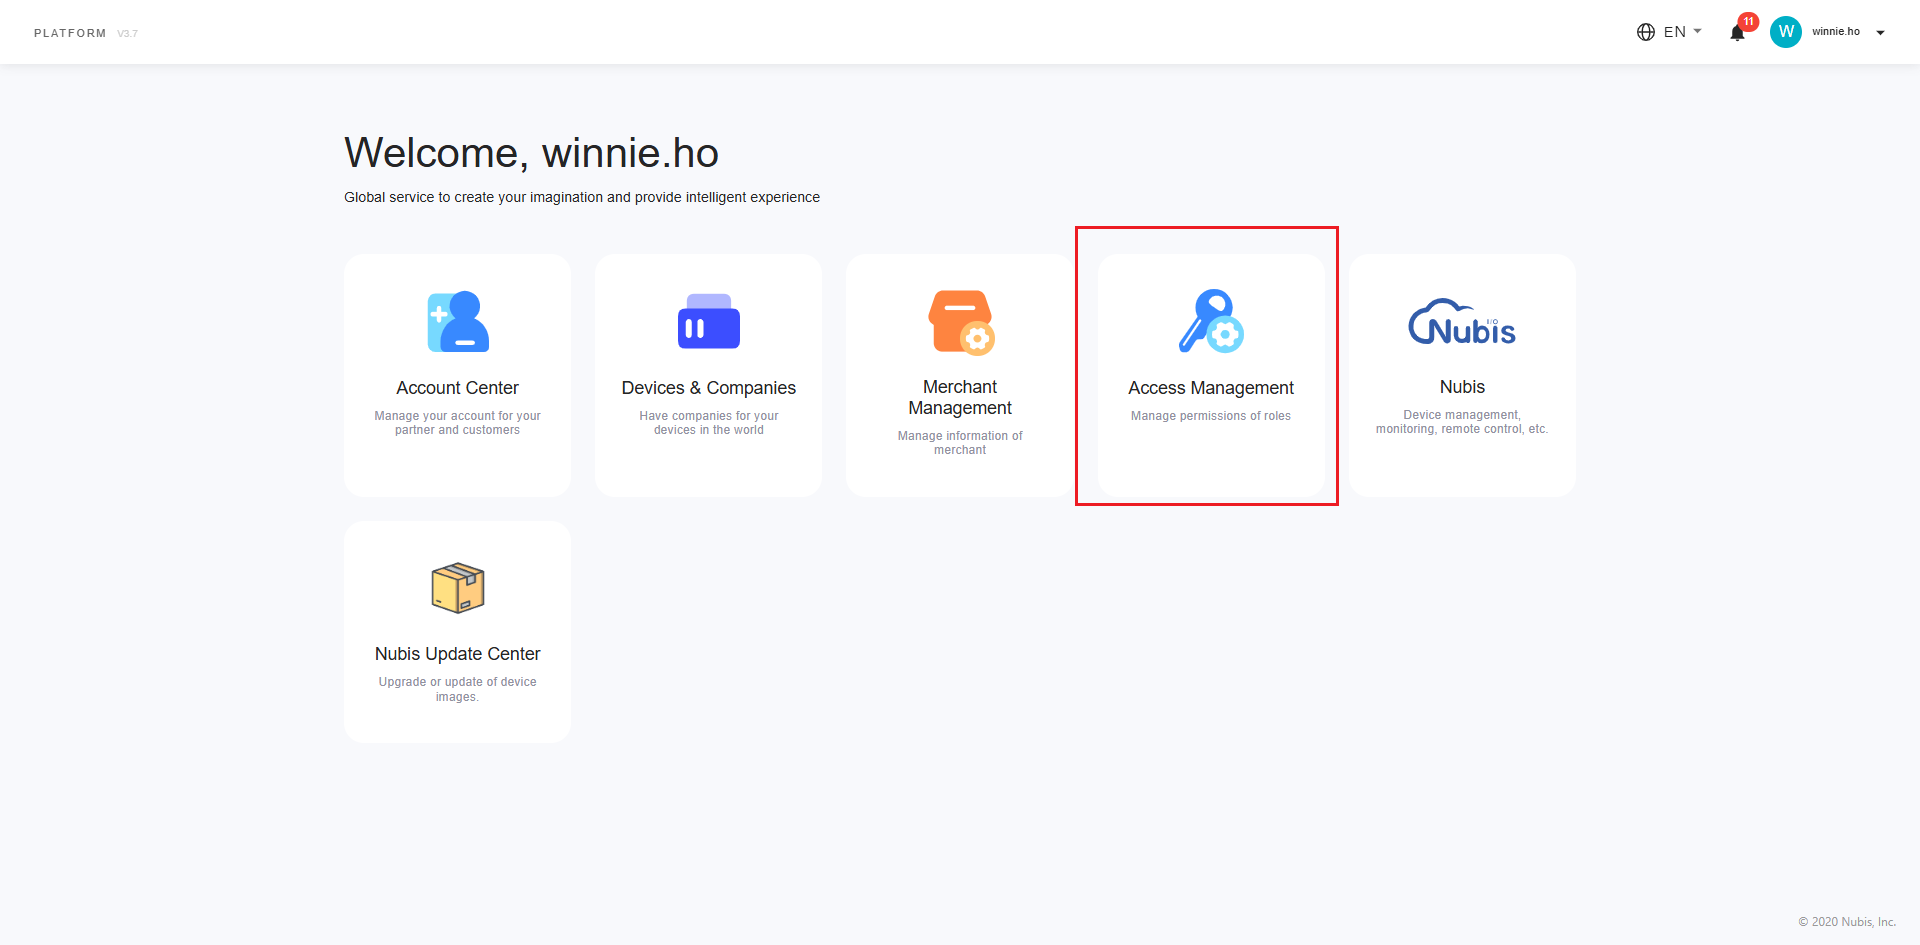This screenshot has height=945, width=1920.
Task: Click the '© 2020 Nubis, Inc.' footer text
Action: pyautogui.click(x=1847, y=922)
